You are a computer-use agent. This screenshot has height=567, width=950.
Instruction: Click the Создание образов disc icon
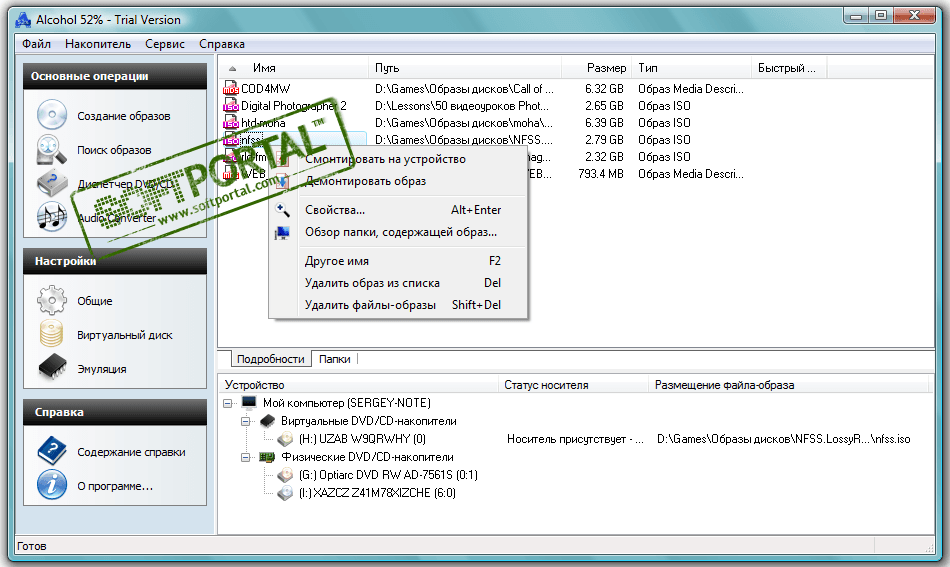pyautogui.click(x=52, y=116)
